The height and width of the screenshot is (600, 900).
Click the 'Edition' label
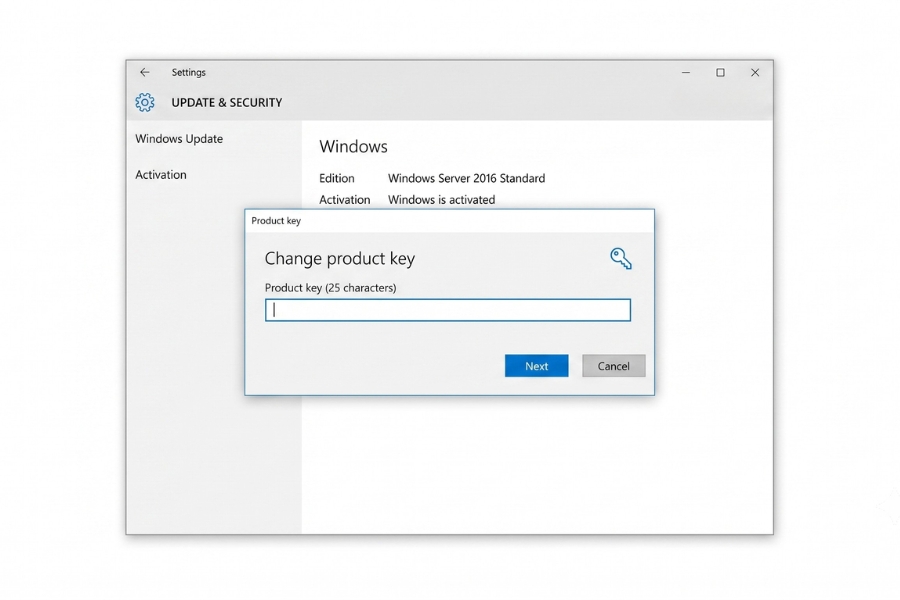pyautogui.click(x=337, y=178)
